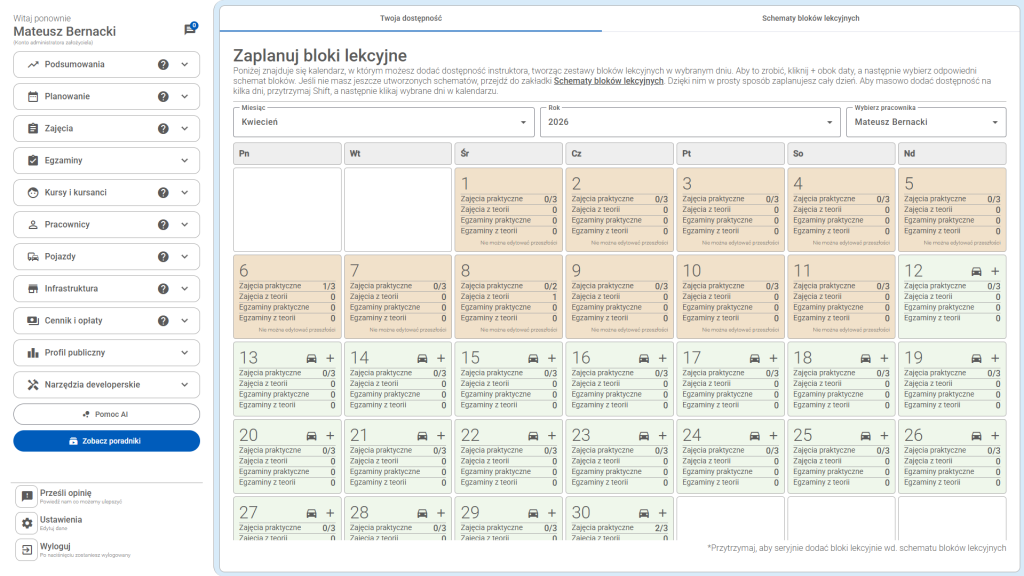This screenshot has height=576, width=1024.
Task: Click the plus icon on day 27
Action: click(330, 512)
